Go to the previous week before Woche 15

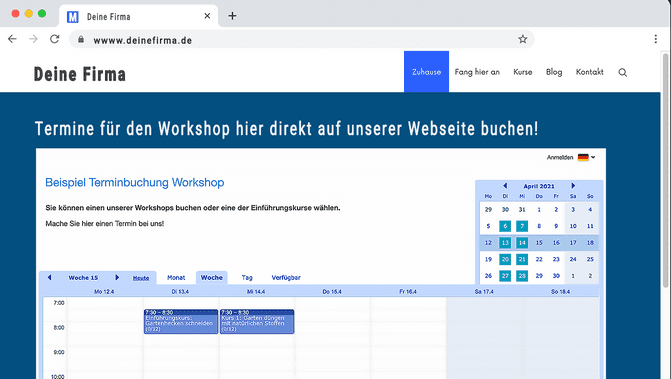tap(49, 277)
